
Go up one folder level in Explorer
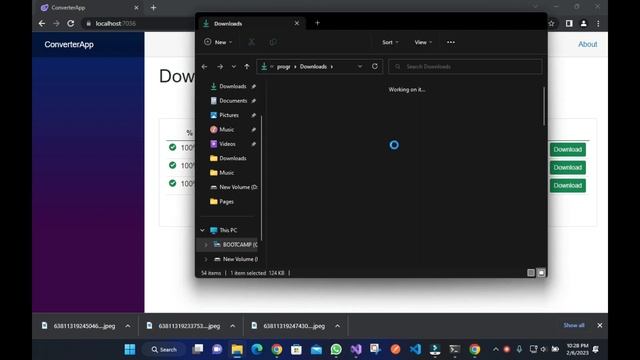247,67
